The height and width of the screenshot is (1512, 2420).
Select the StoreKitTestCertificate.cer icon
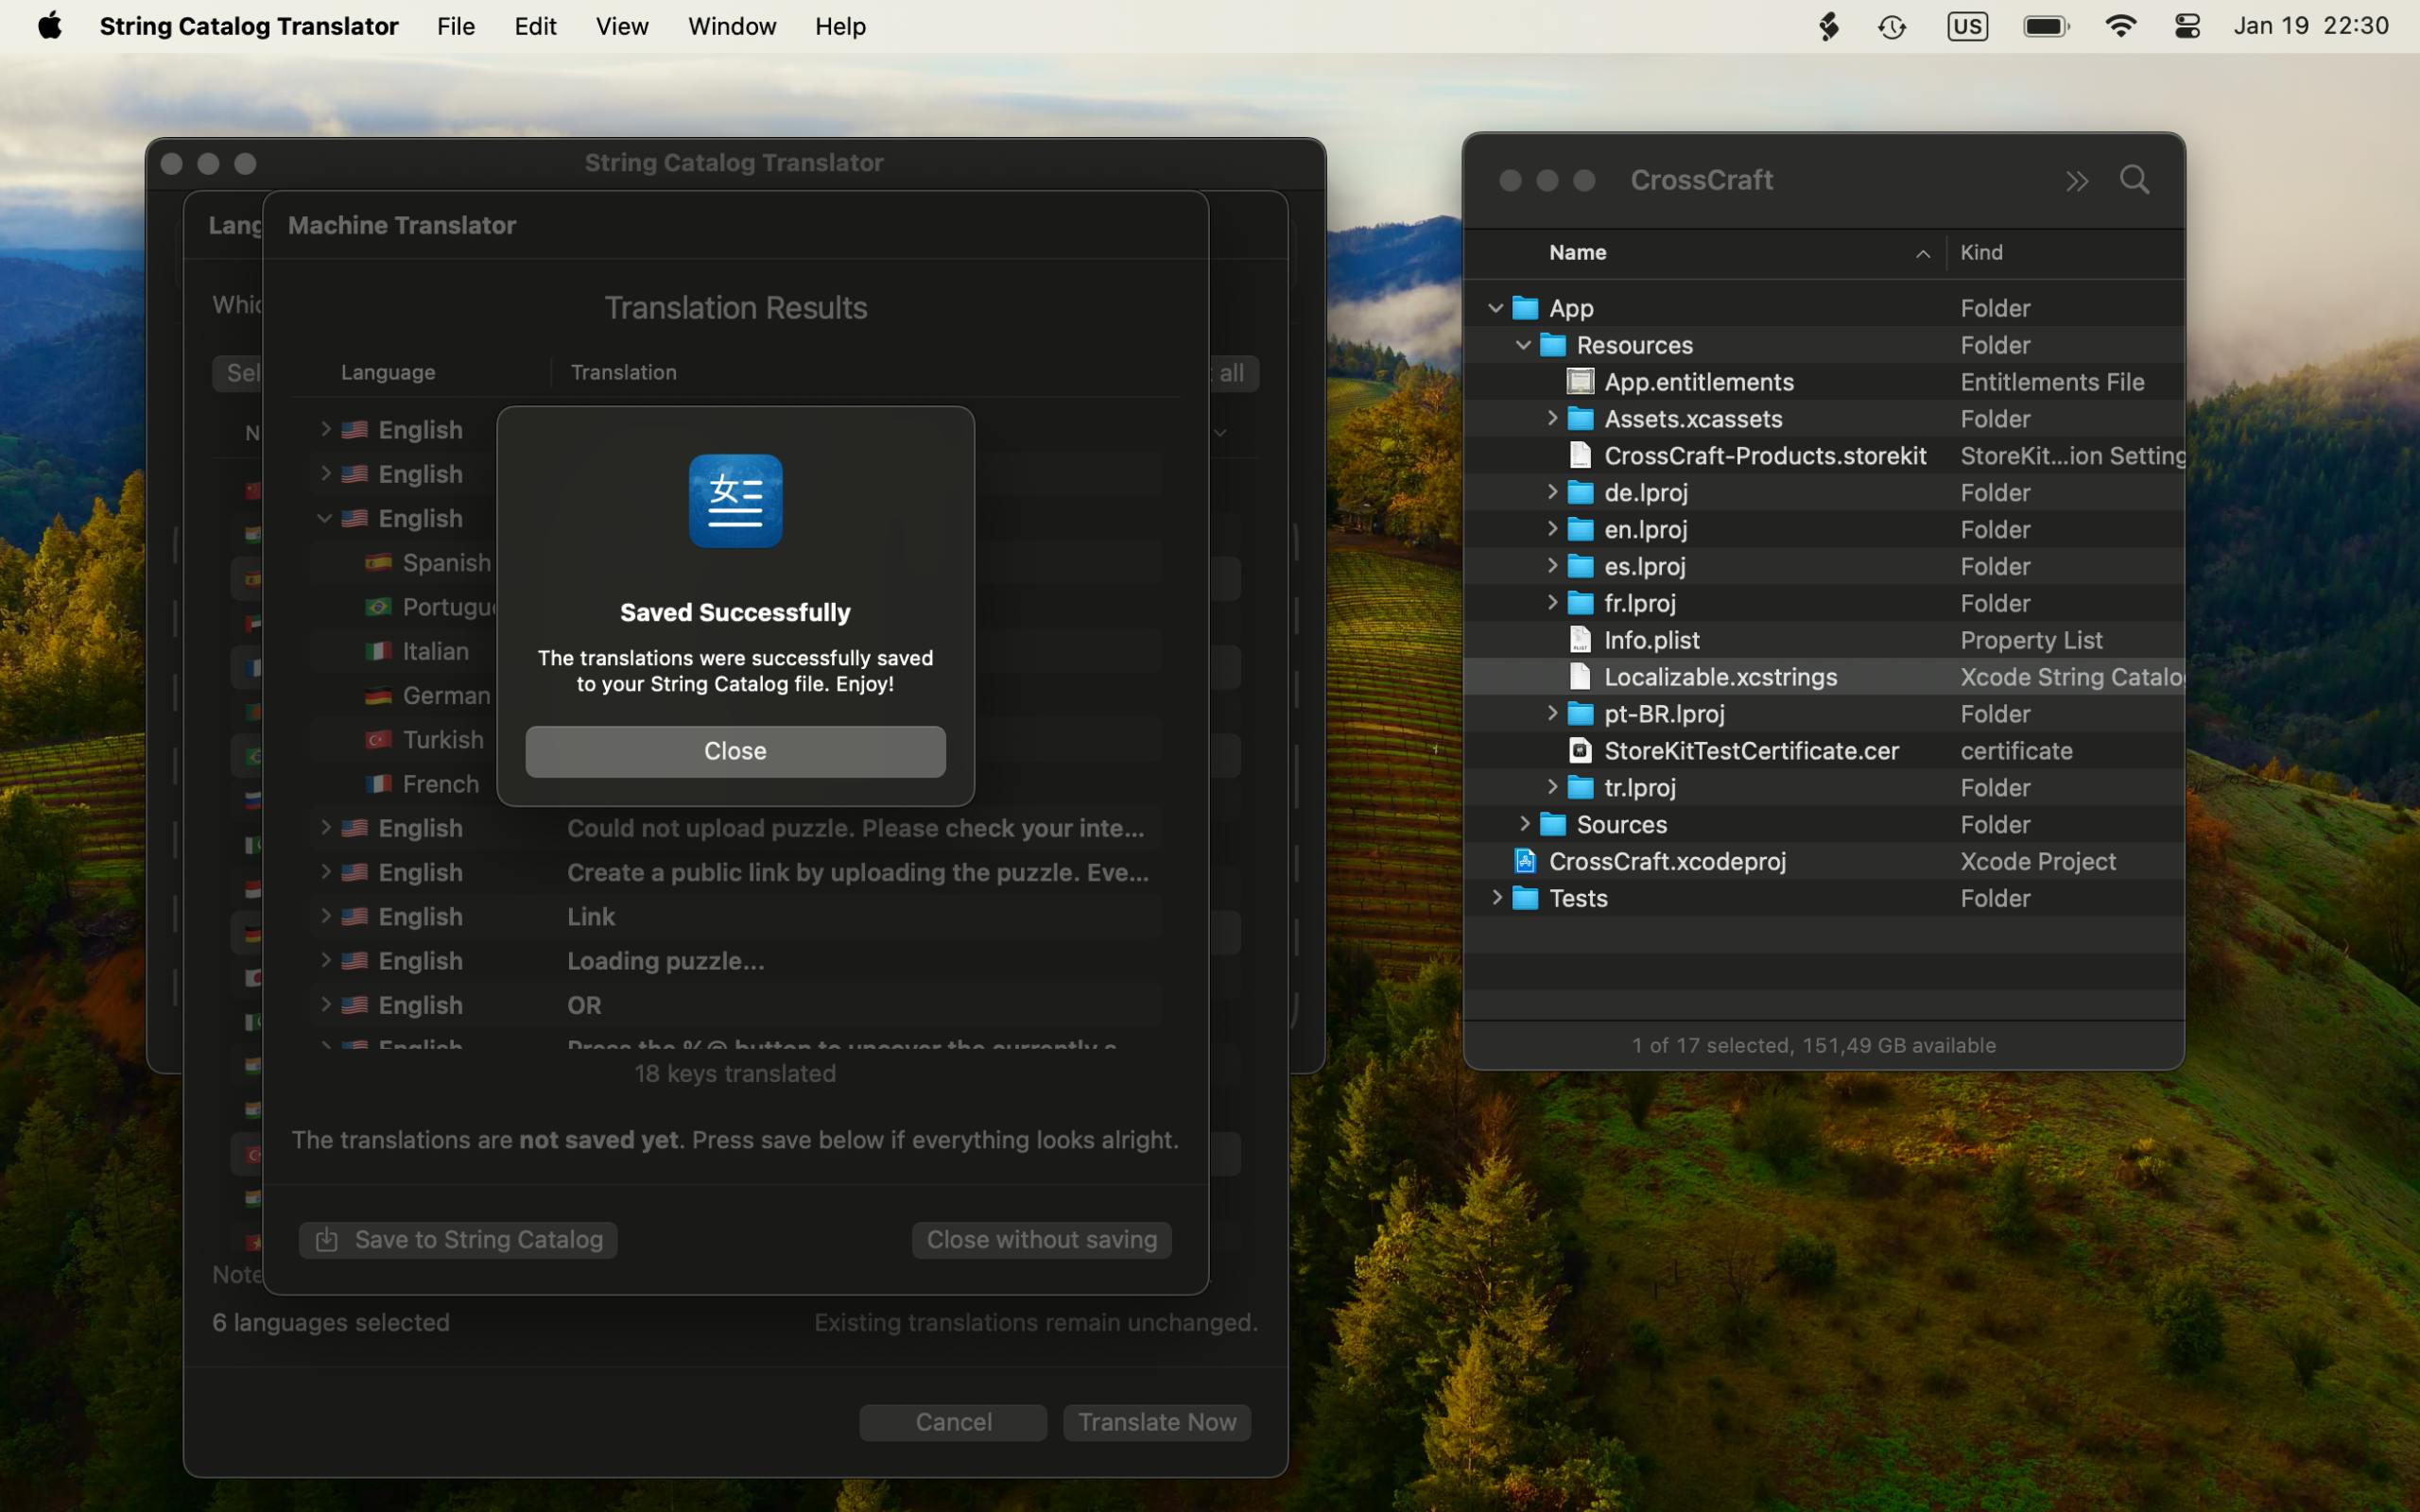(x=1580, y=750)
